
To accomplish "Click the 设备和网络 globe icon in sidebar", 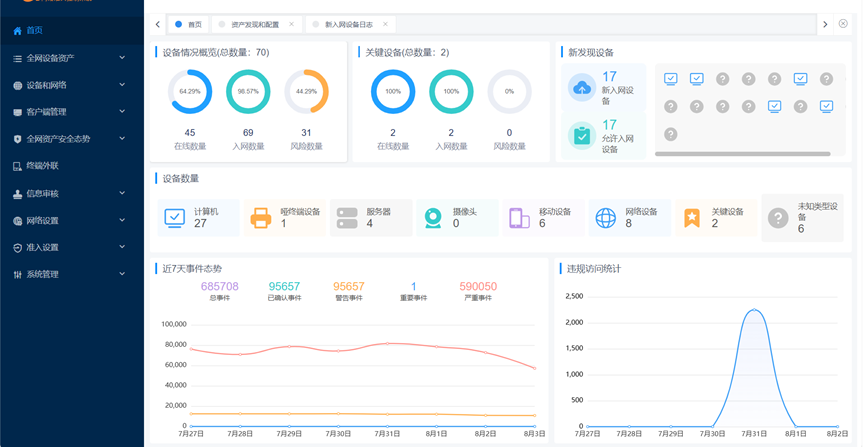I will [x=17, y=85].
